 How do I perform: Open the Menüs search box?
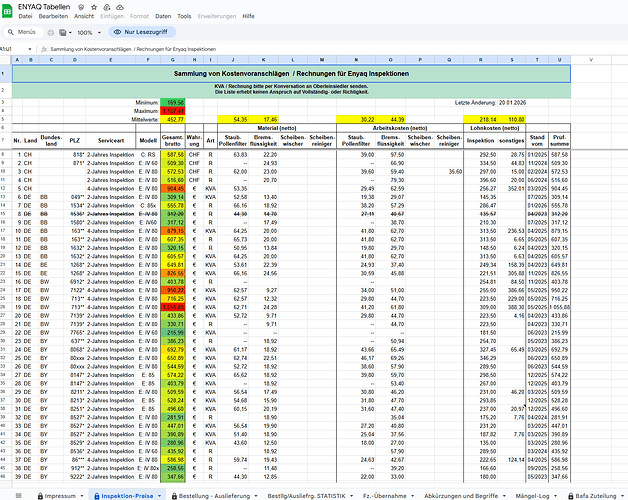click(x=24, y=32)
